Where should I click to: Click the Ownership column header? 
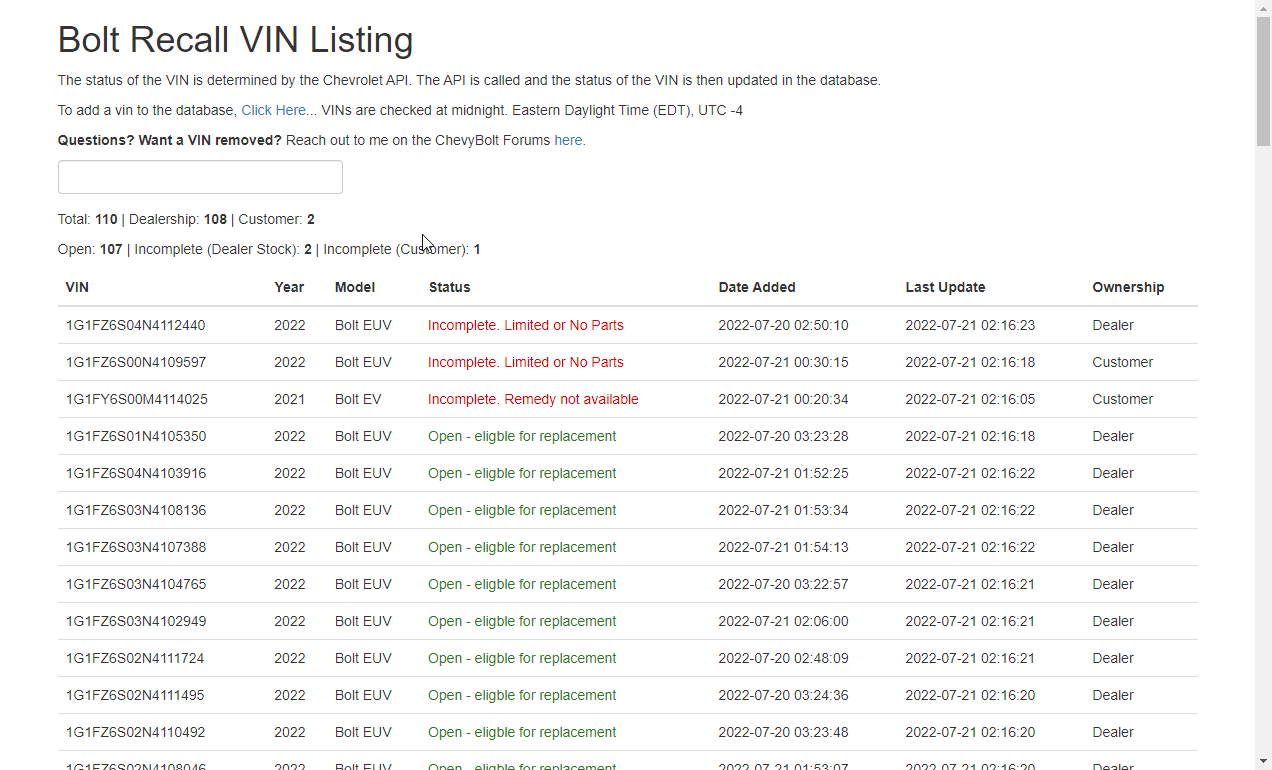coord(1128,287)
